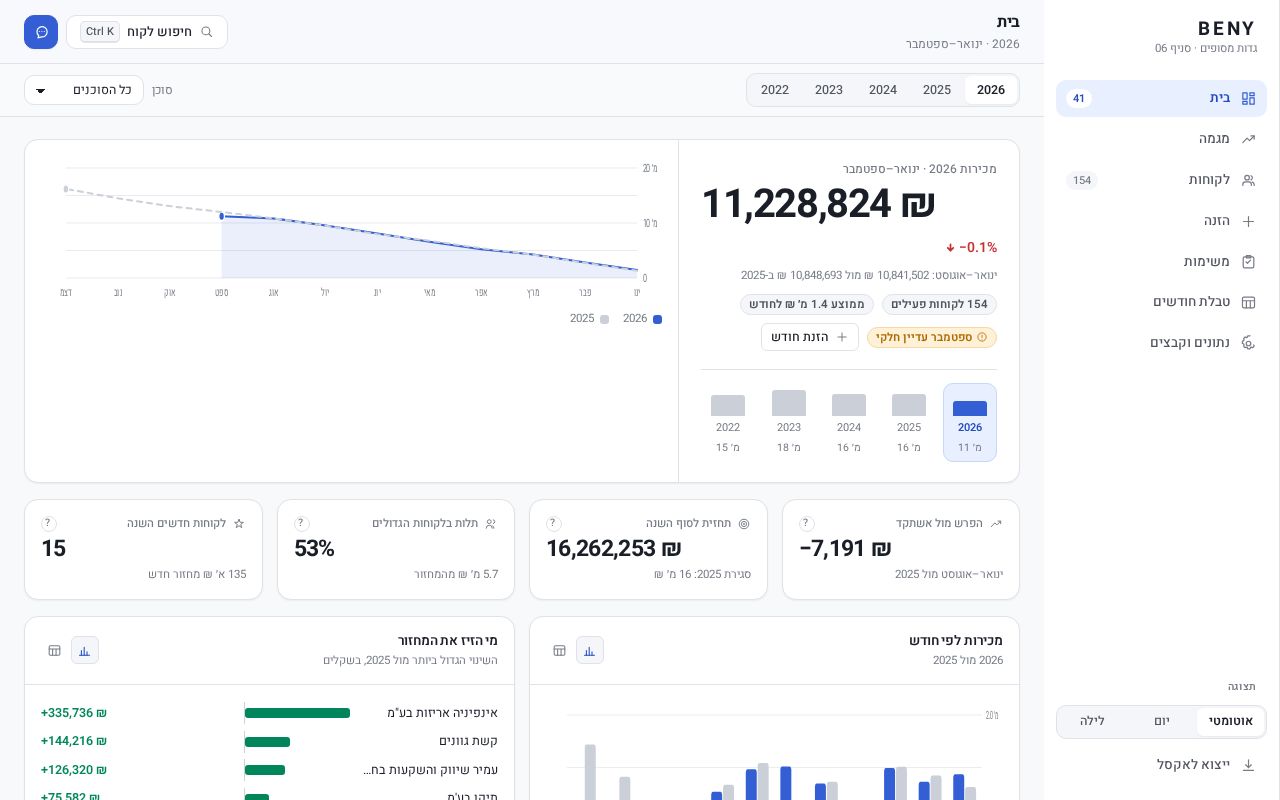
Task: Click the קשת גוונים row name
Action: point(468,741)
